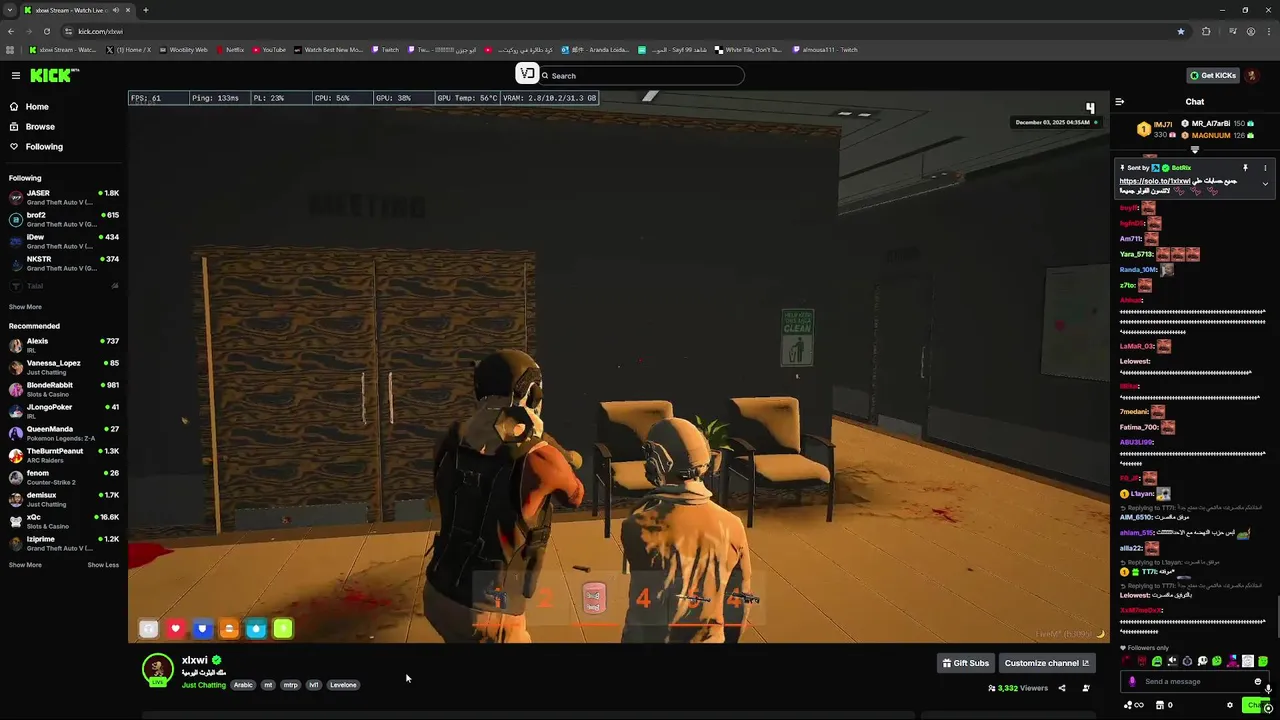The width and height of the screenshot is (1280, 720).
Task: Open recommended channel Vanessa_Lopez
Action: pos(64,367)
